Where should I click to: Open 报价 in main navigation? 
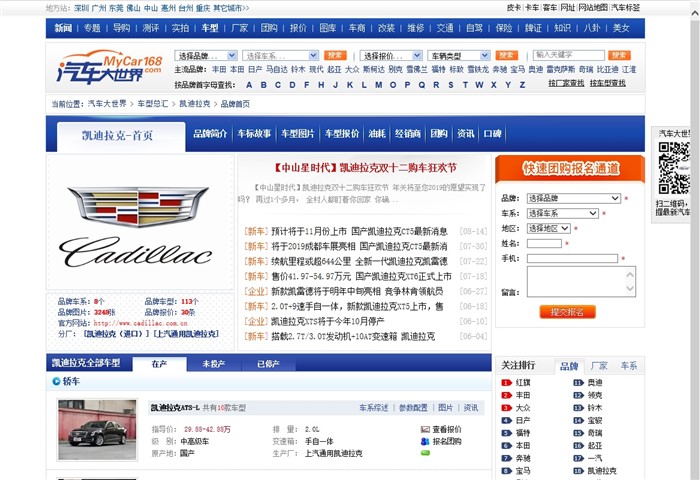[298, 28]
